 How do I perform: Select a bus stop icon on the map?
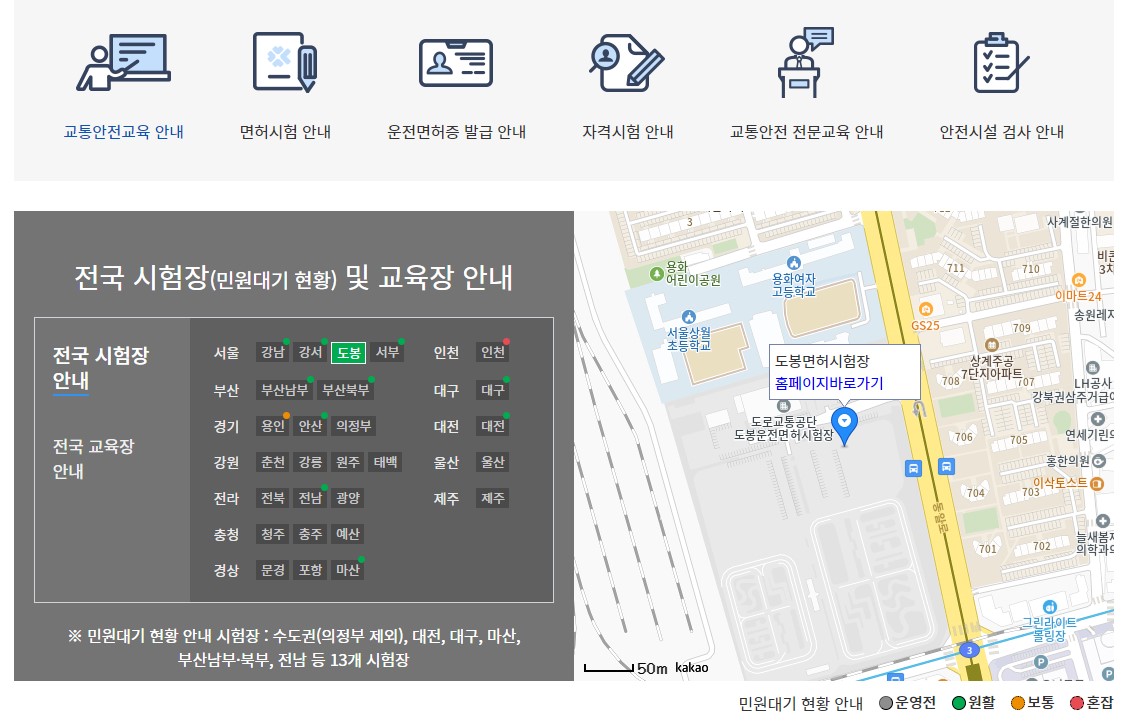click(x=913, y=467)
